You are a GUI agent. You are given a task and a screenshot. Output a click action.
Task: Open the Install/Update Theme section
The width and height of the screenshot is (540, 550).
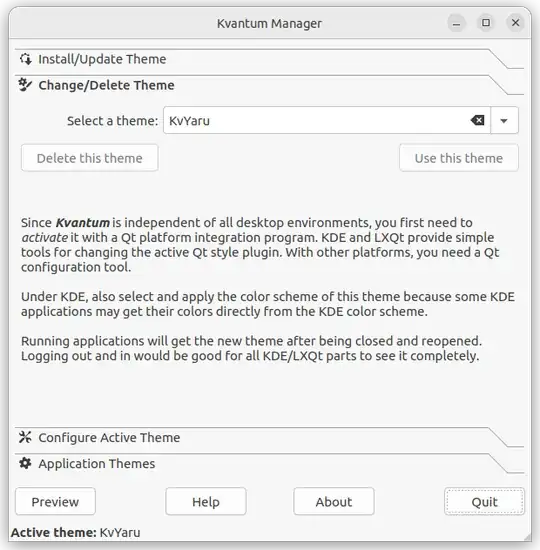point(269,59)
